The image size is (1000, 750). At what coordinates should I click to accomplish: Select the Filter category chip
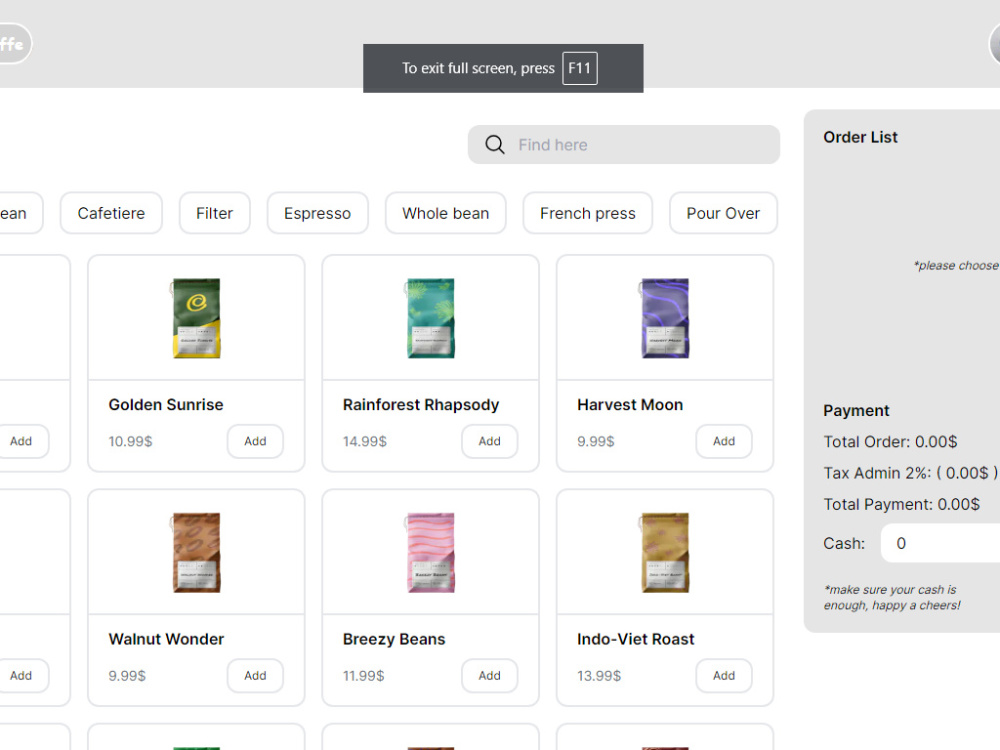point(214,213)
